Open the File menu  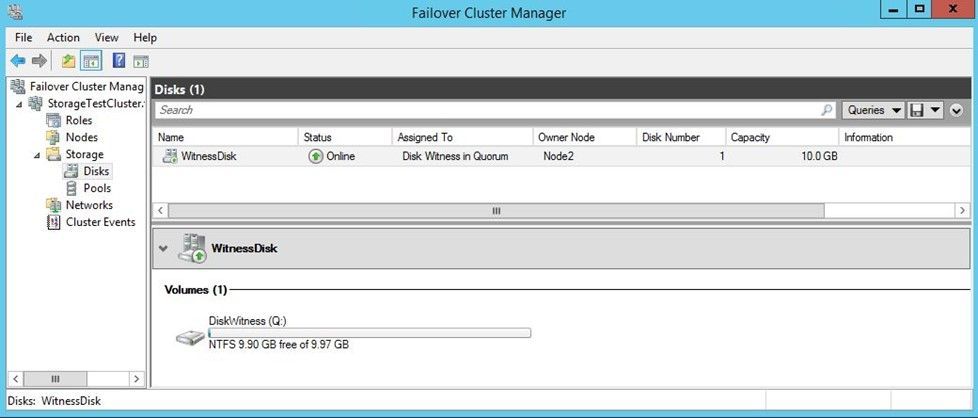[23, 37]
